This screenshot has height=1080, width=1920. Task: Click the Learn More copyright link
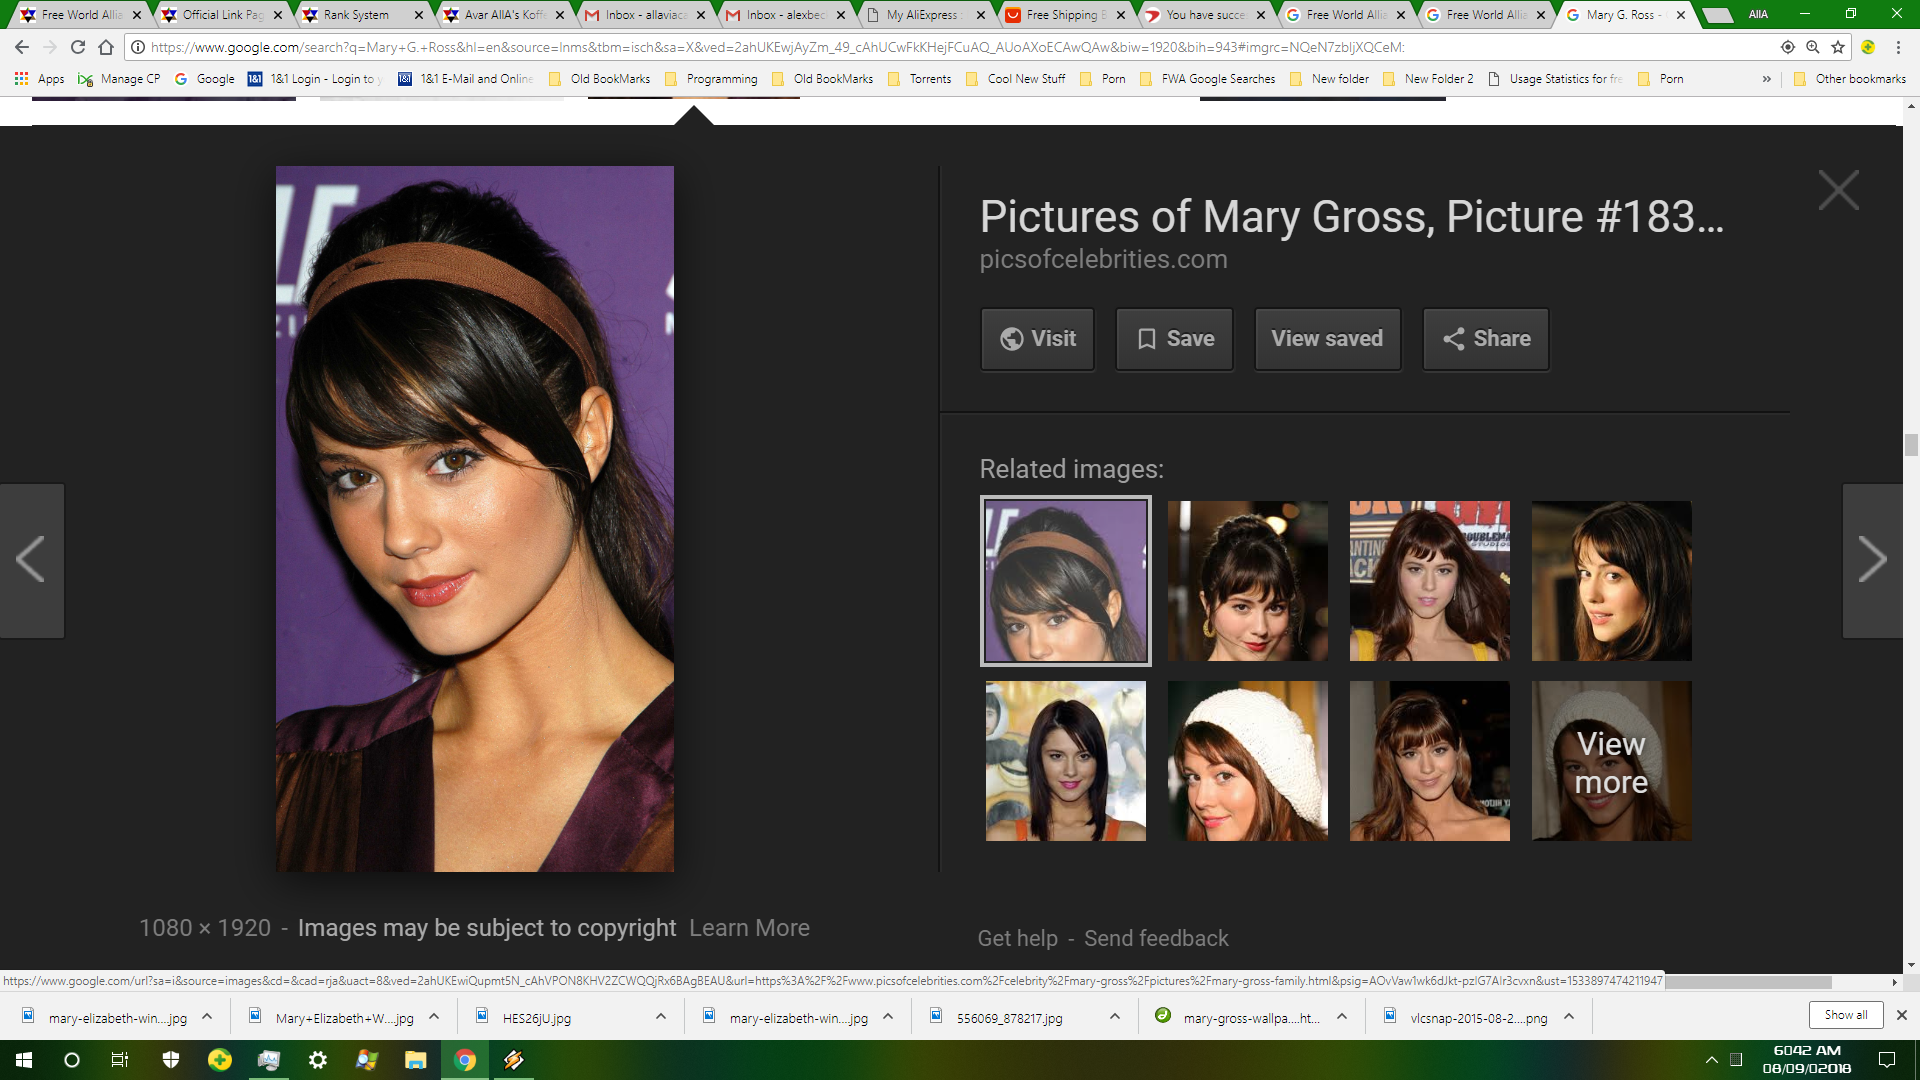click(749, 928)
